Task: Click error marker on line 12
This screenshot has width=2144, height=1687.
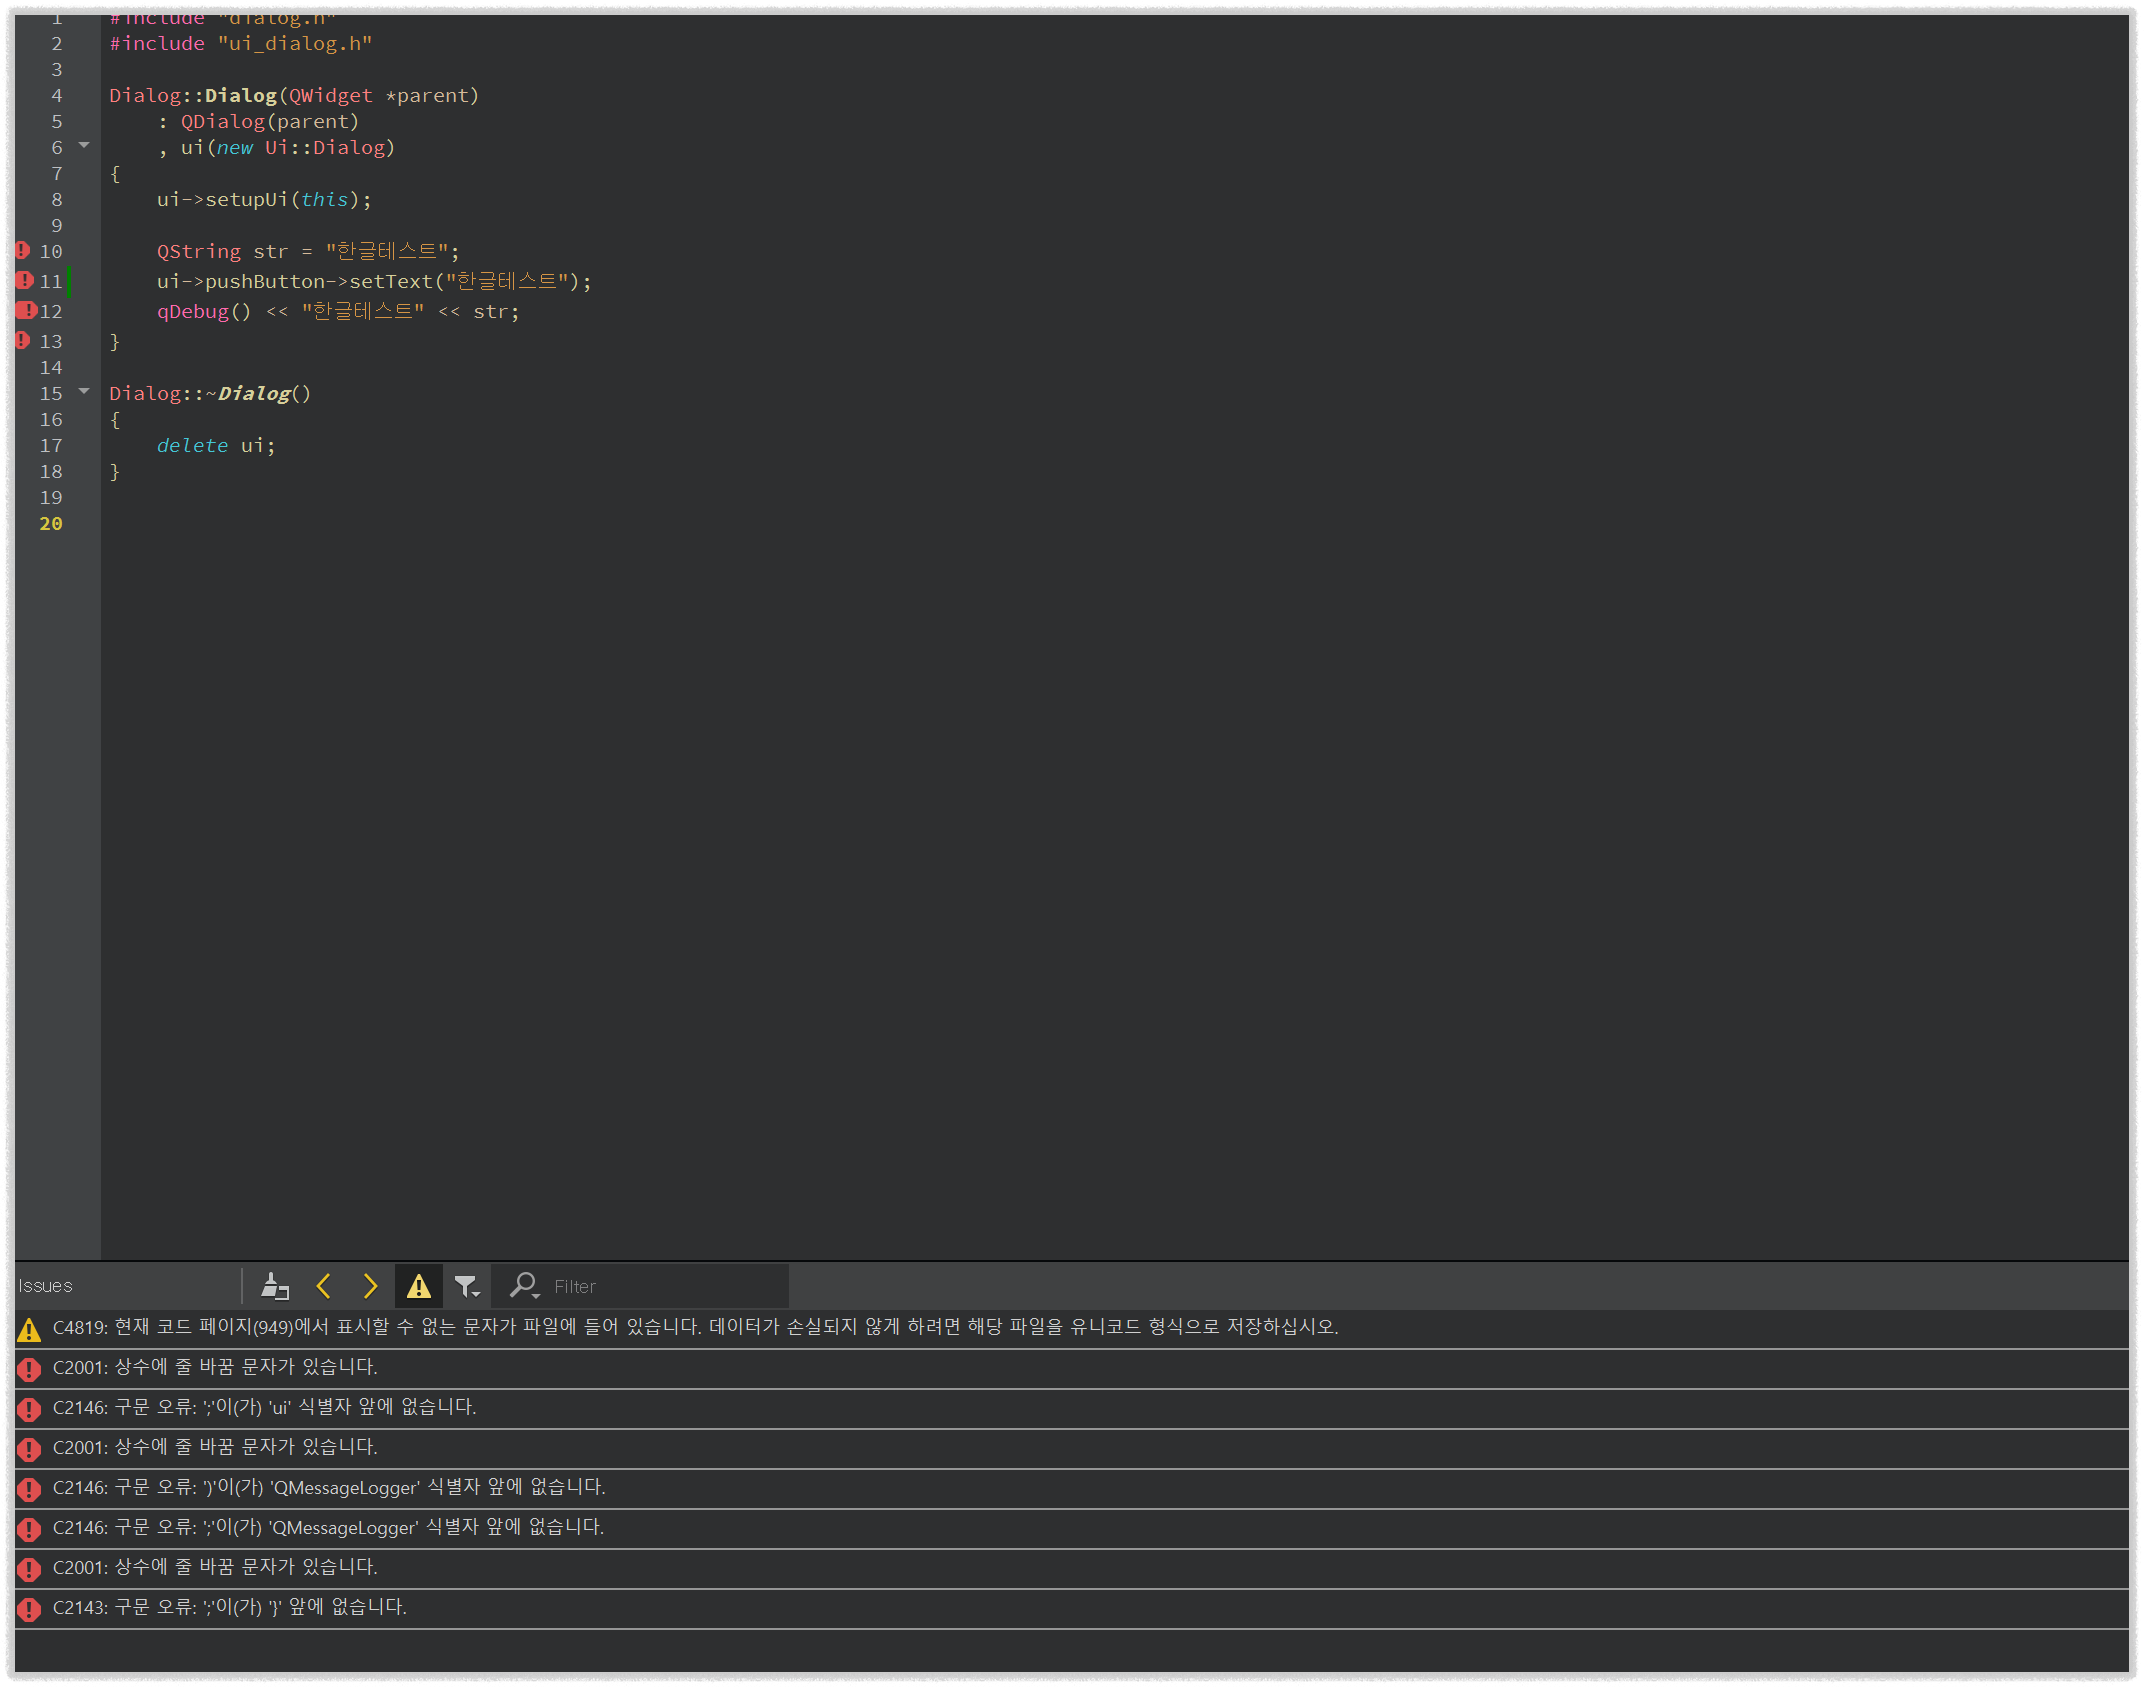Action: [25, 311]
